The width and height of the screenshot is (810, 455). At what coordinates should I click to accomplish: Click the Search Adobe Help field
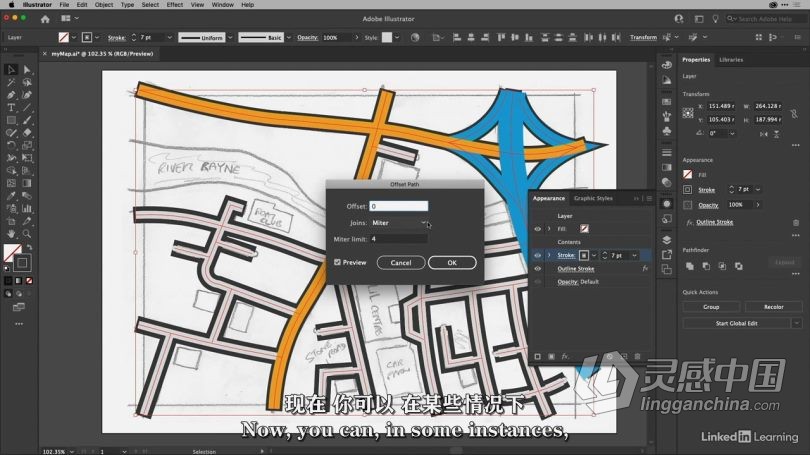766,19
